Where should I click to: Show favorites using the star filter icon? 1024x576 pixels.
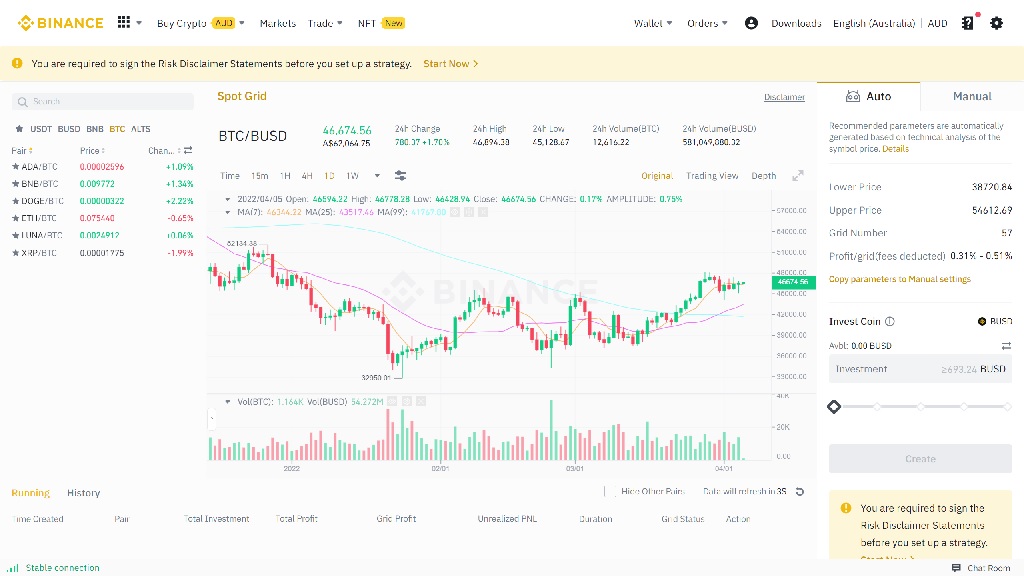tap(19, 129)
